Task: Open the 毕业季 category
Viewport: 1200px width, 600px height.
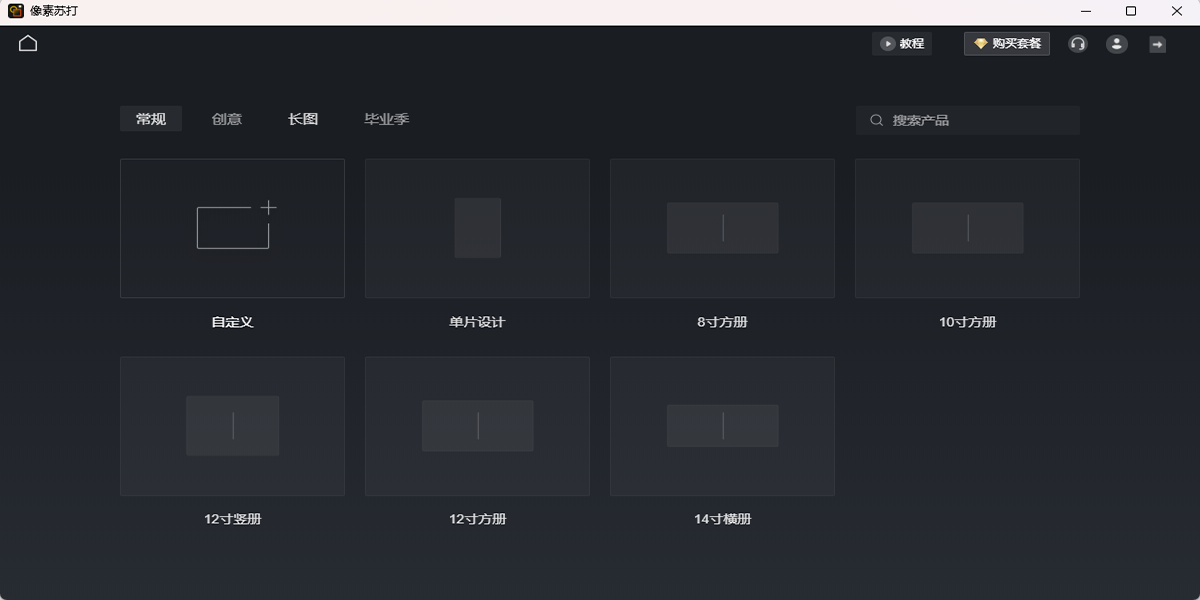Action: tap(387, 118)
